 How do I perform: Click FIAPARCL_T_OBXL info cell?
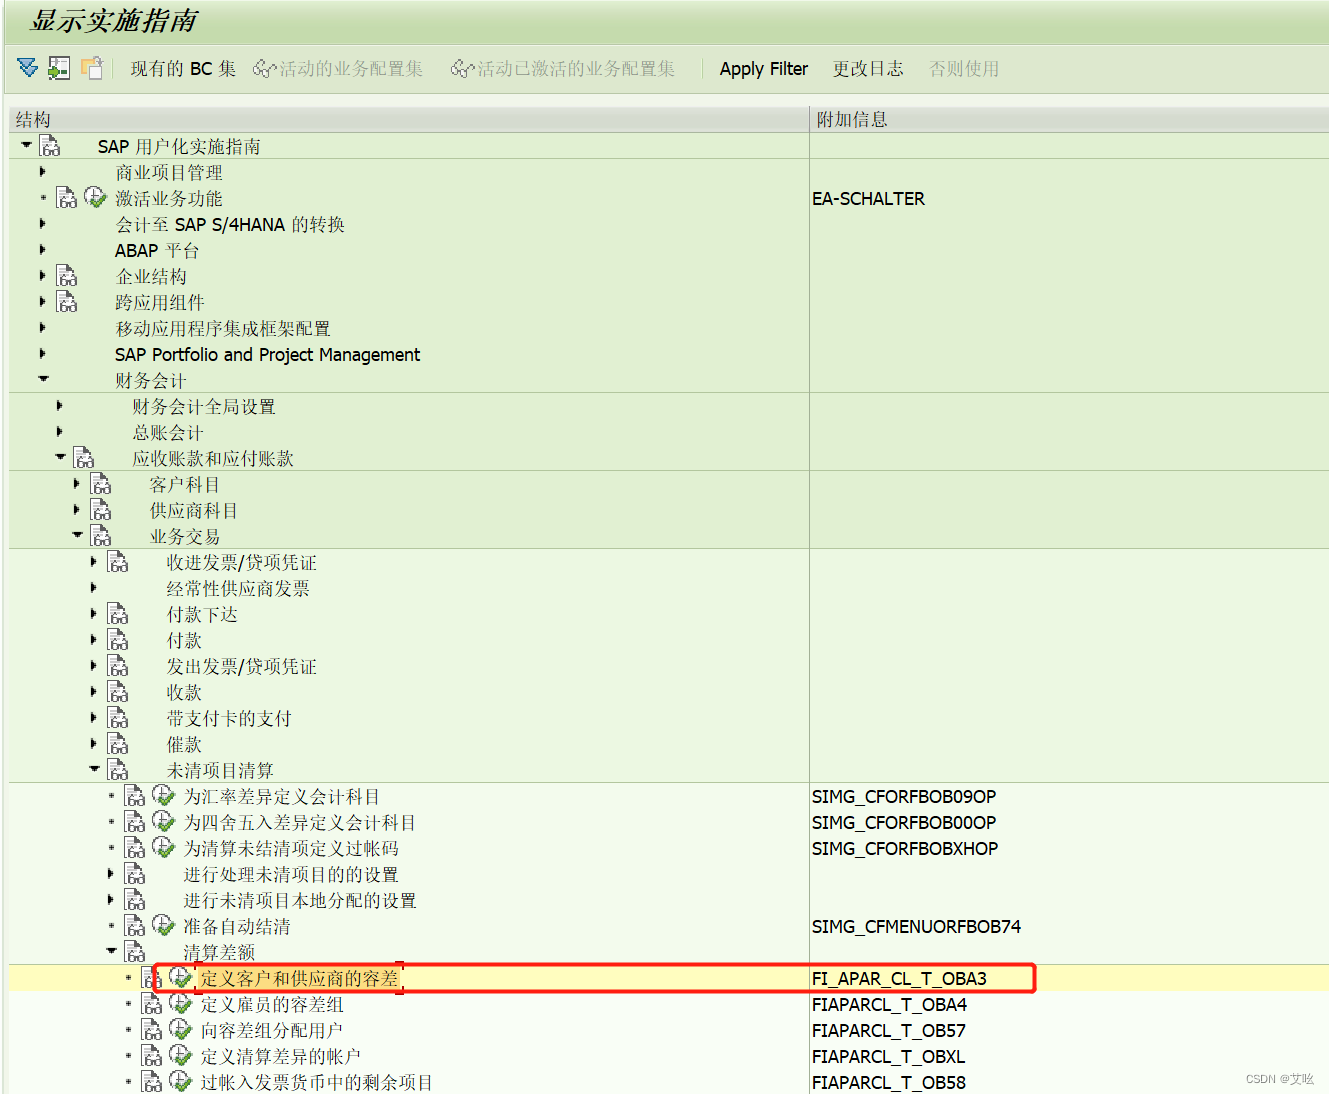[888, 1056]
